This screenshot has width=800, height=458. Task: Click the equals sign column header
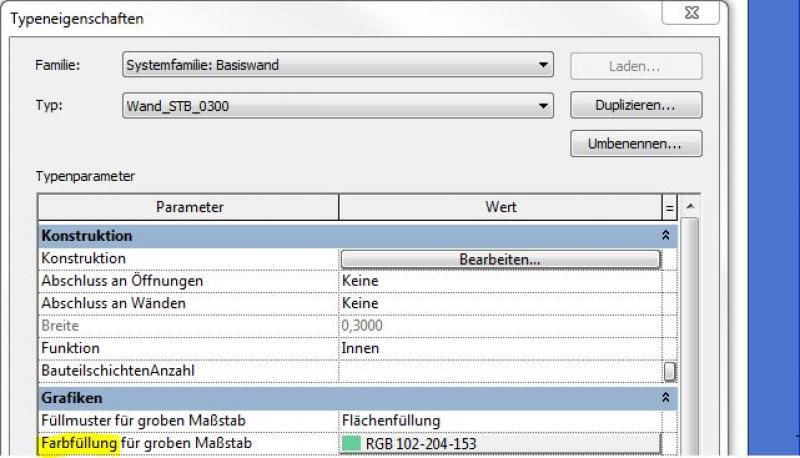click(669, 207)
